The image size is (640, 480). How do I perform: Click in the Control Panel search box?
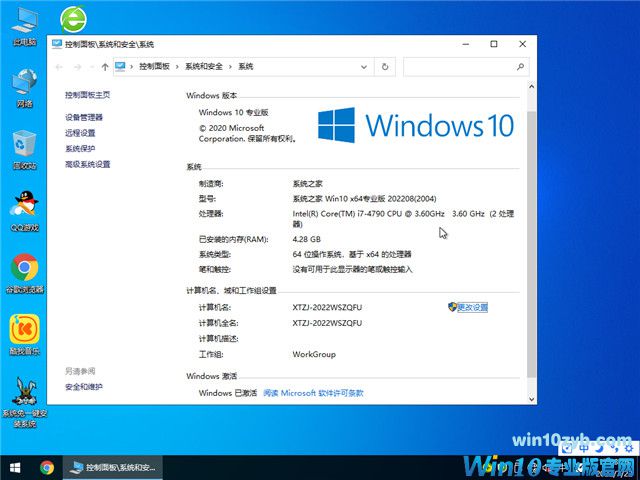point(466,67)
